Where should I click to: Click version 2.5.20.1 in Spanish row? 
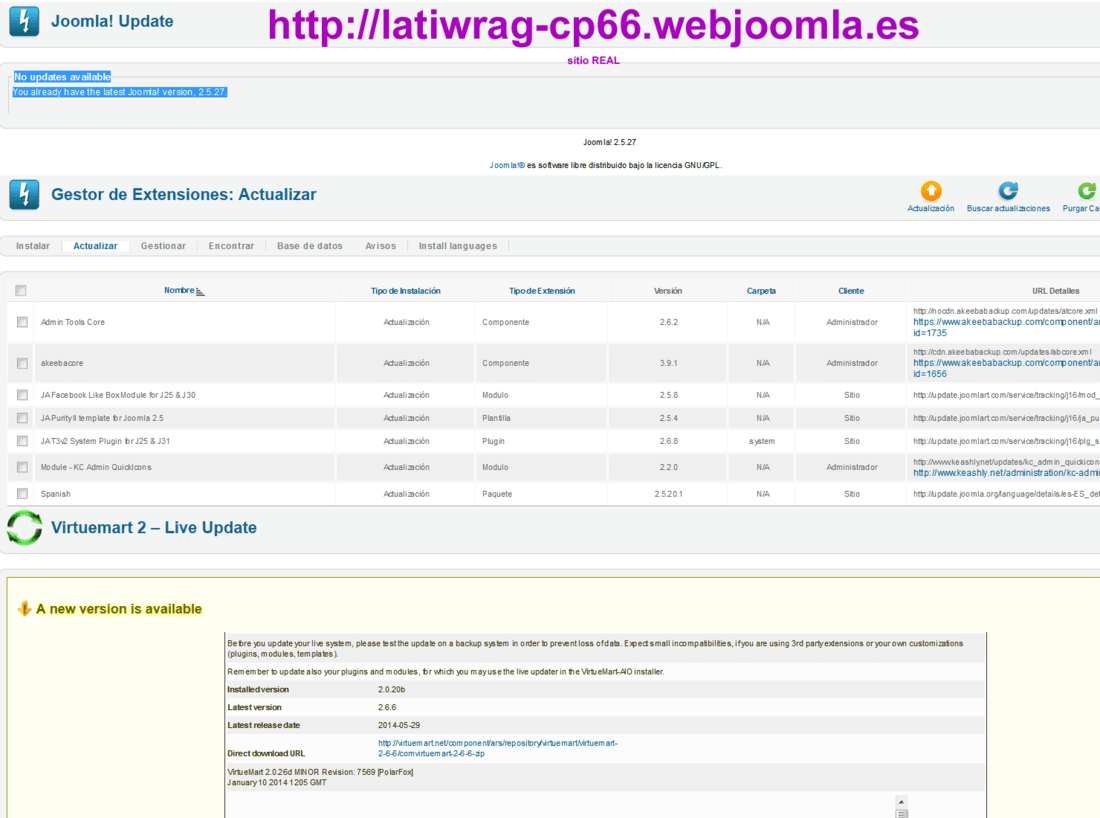669,494
